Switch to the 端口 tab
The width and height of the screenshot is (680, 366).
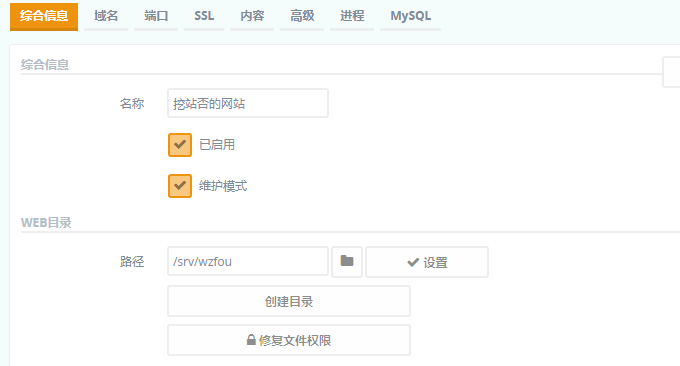(x=156, y=16)
